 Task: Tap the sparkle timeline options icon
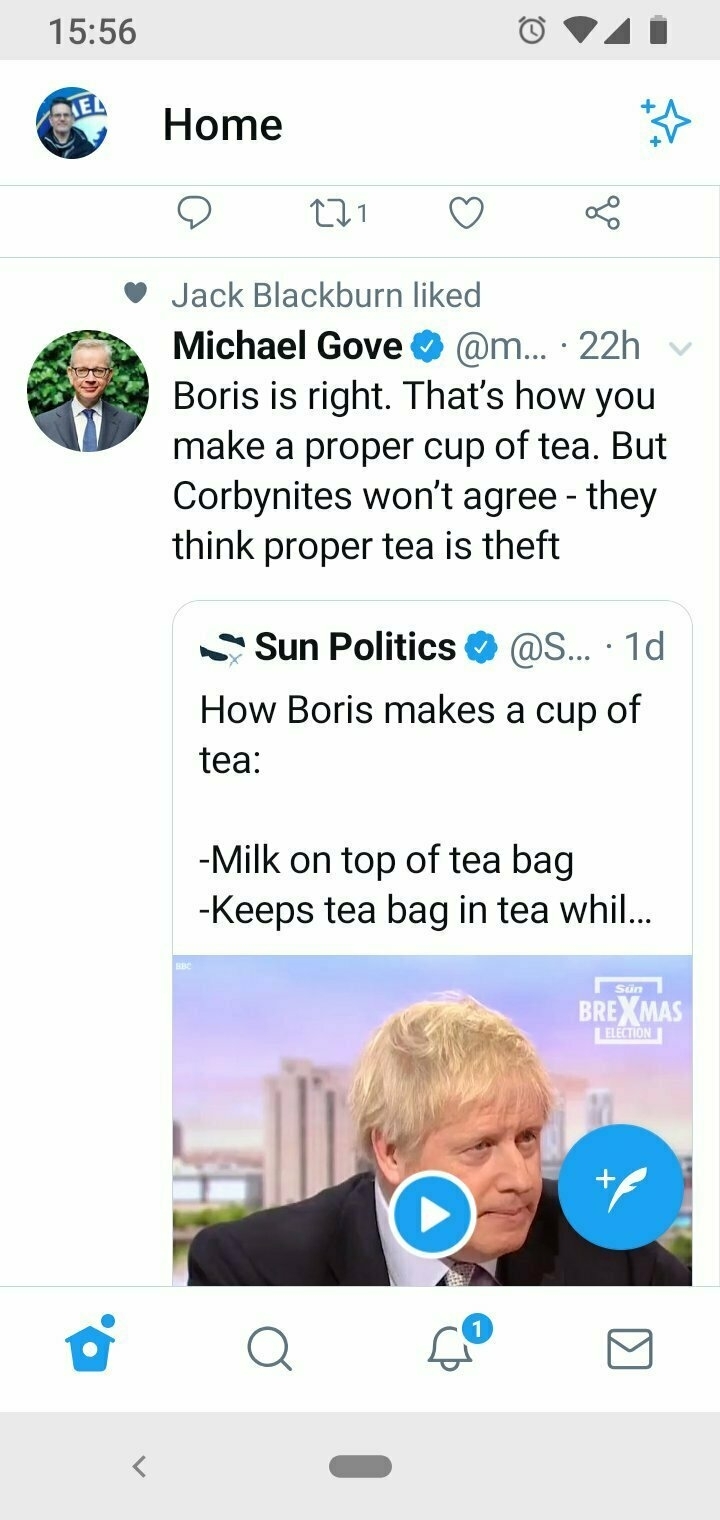point(665,123)
